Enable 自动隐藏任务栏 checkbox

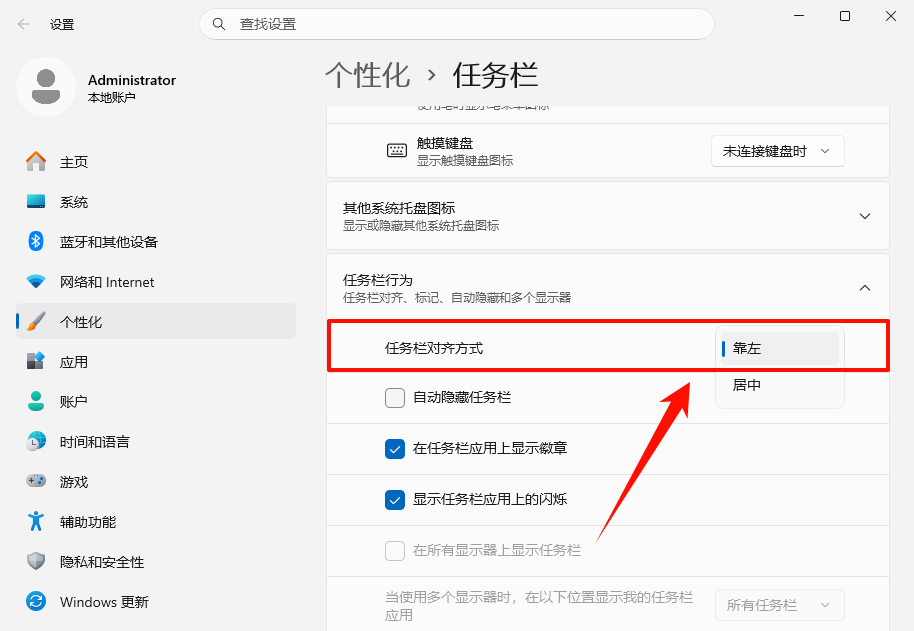(395, 398)
